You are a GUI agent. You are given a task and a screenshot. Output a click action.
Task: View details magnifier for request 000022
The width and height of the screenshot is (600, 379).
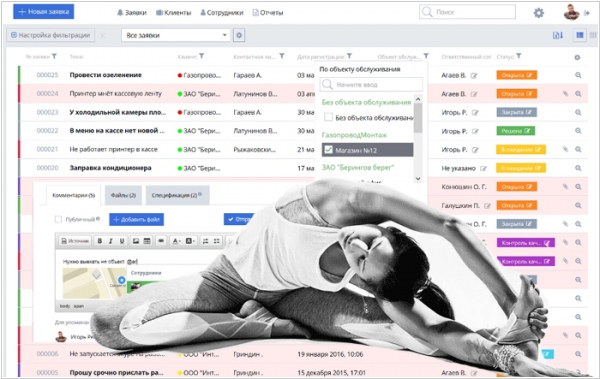(x=578, y=131)
